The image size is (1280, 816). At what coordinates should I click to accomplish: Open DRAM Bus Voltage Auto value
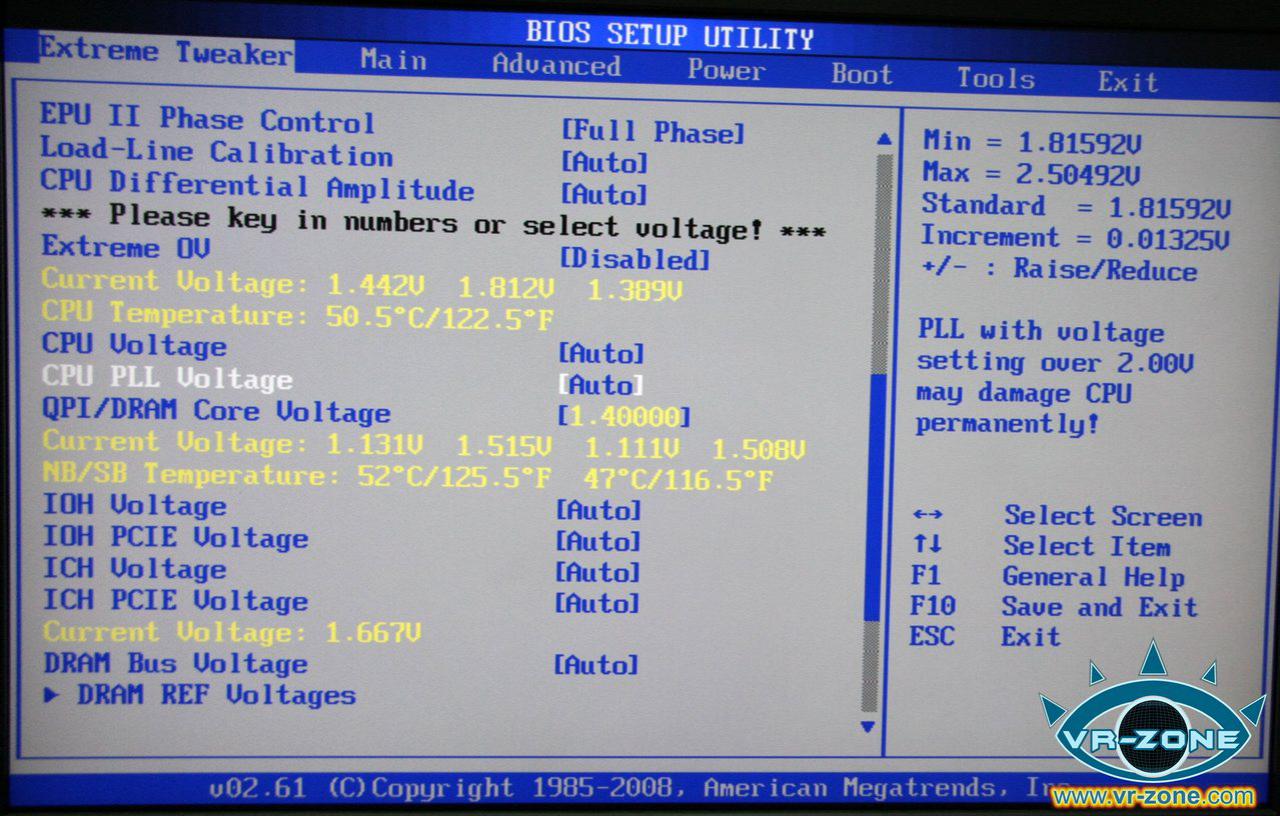coord(596,665)
